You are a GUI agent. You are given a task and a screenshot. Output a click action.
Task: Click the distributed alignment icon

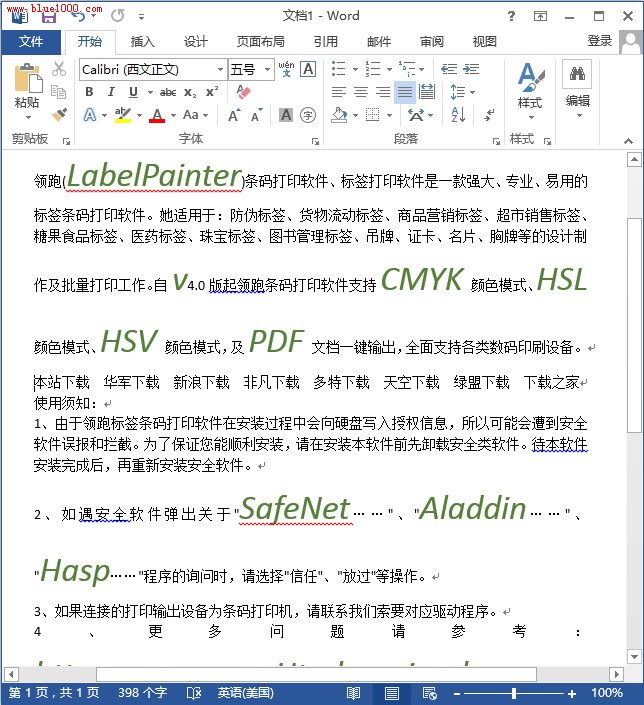(426, 92)
